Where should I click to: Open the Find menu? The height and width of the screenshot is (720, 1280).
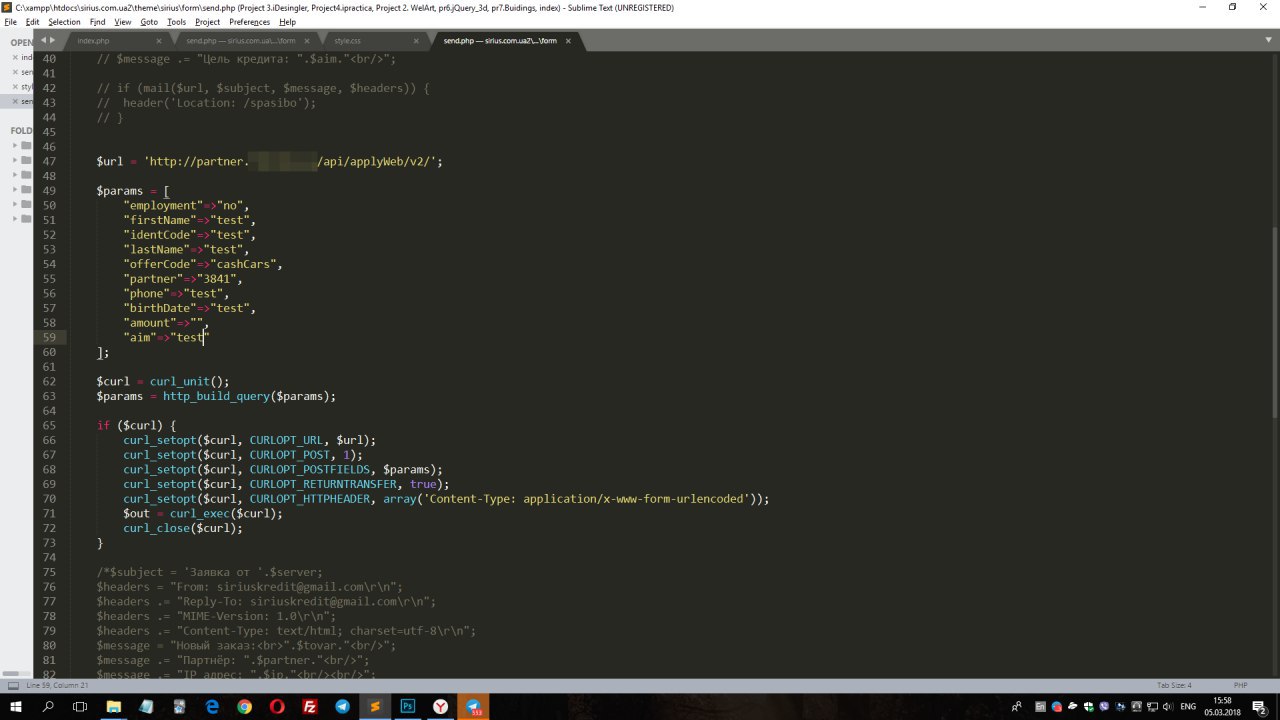tap(97, 22)
